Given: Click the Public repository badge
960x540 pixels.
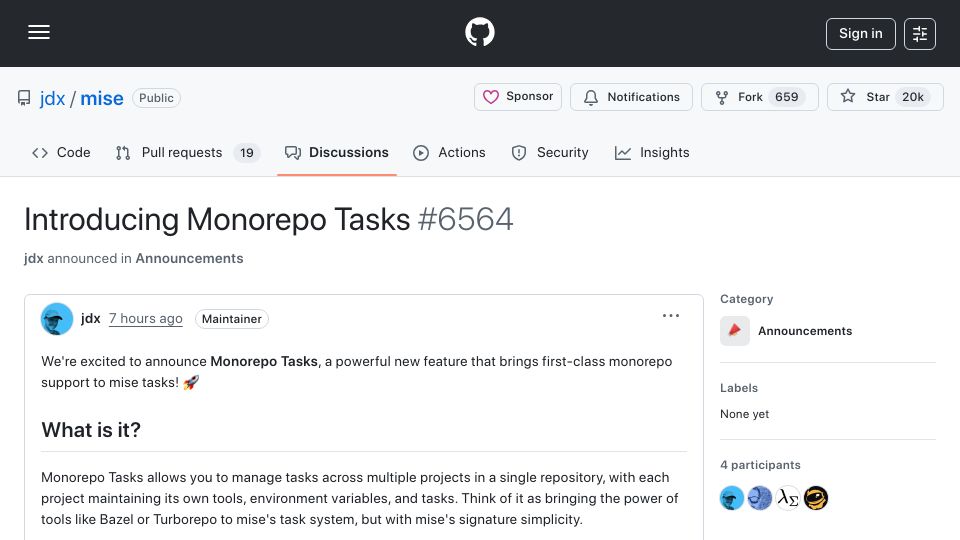Looking at the screenshot, I should coord(156,98).
